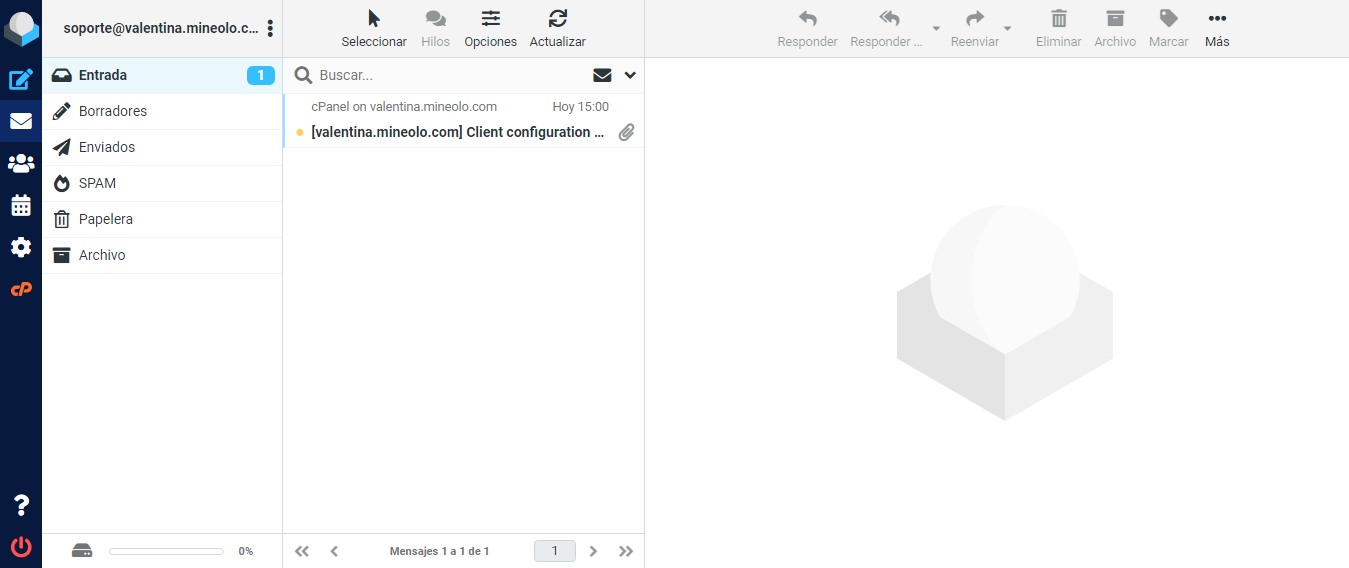The image size is (1349, 568).
Task: Toggle the yellow unread dot on message
Action: click(x=300, y=132)
